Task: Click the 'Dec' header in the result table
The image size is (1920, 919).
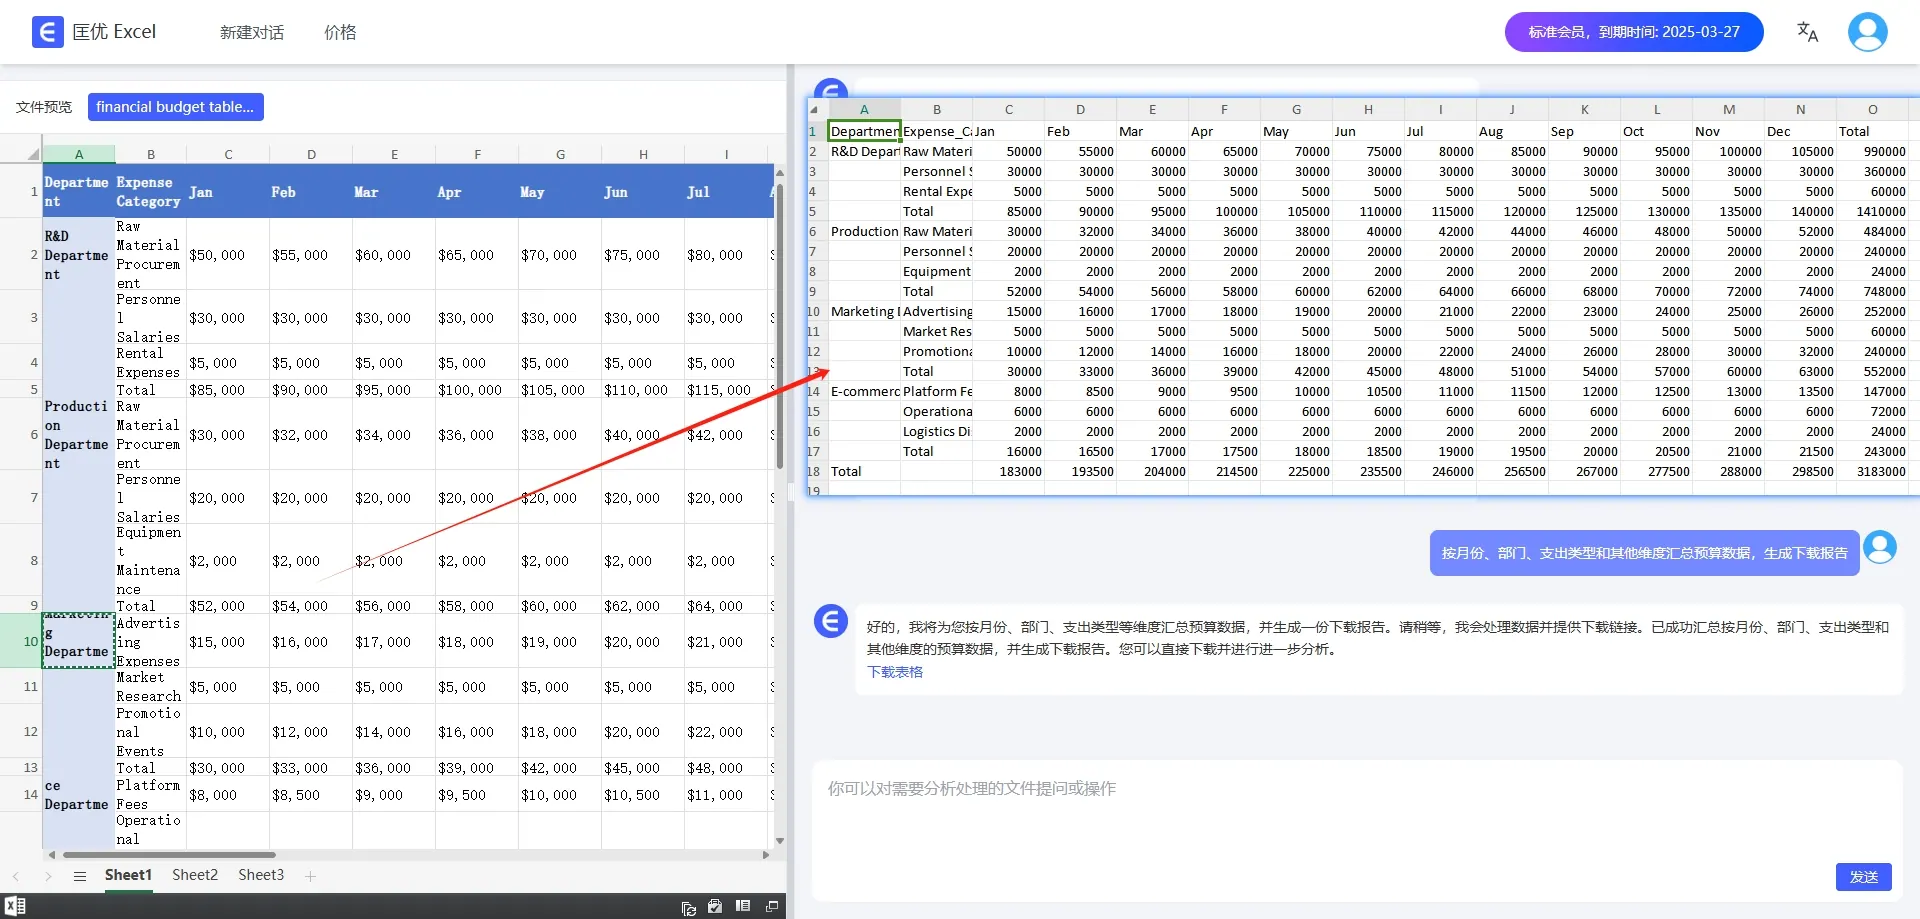Action: tap(1800, 131)
